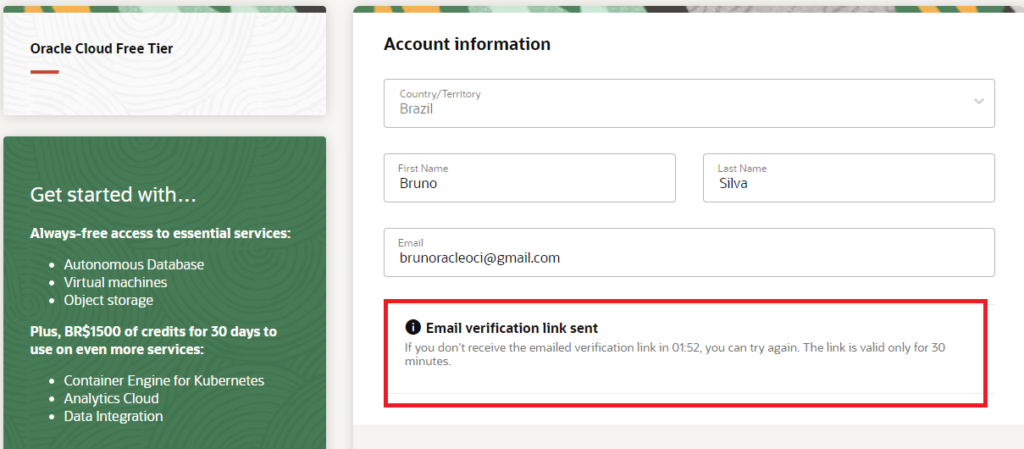Click the Get started with… heading
Screen dimensions: 1024x449
(x=113, y=194)
